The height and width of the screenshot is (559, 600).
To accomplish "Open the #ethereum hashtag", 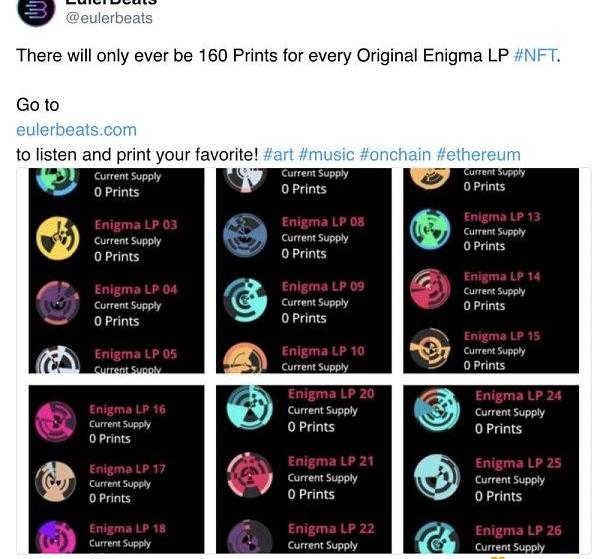I will point(478,155).
